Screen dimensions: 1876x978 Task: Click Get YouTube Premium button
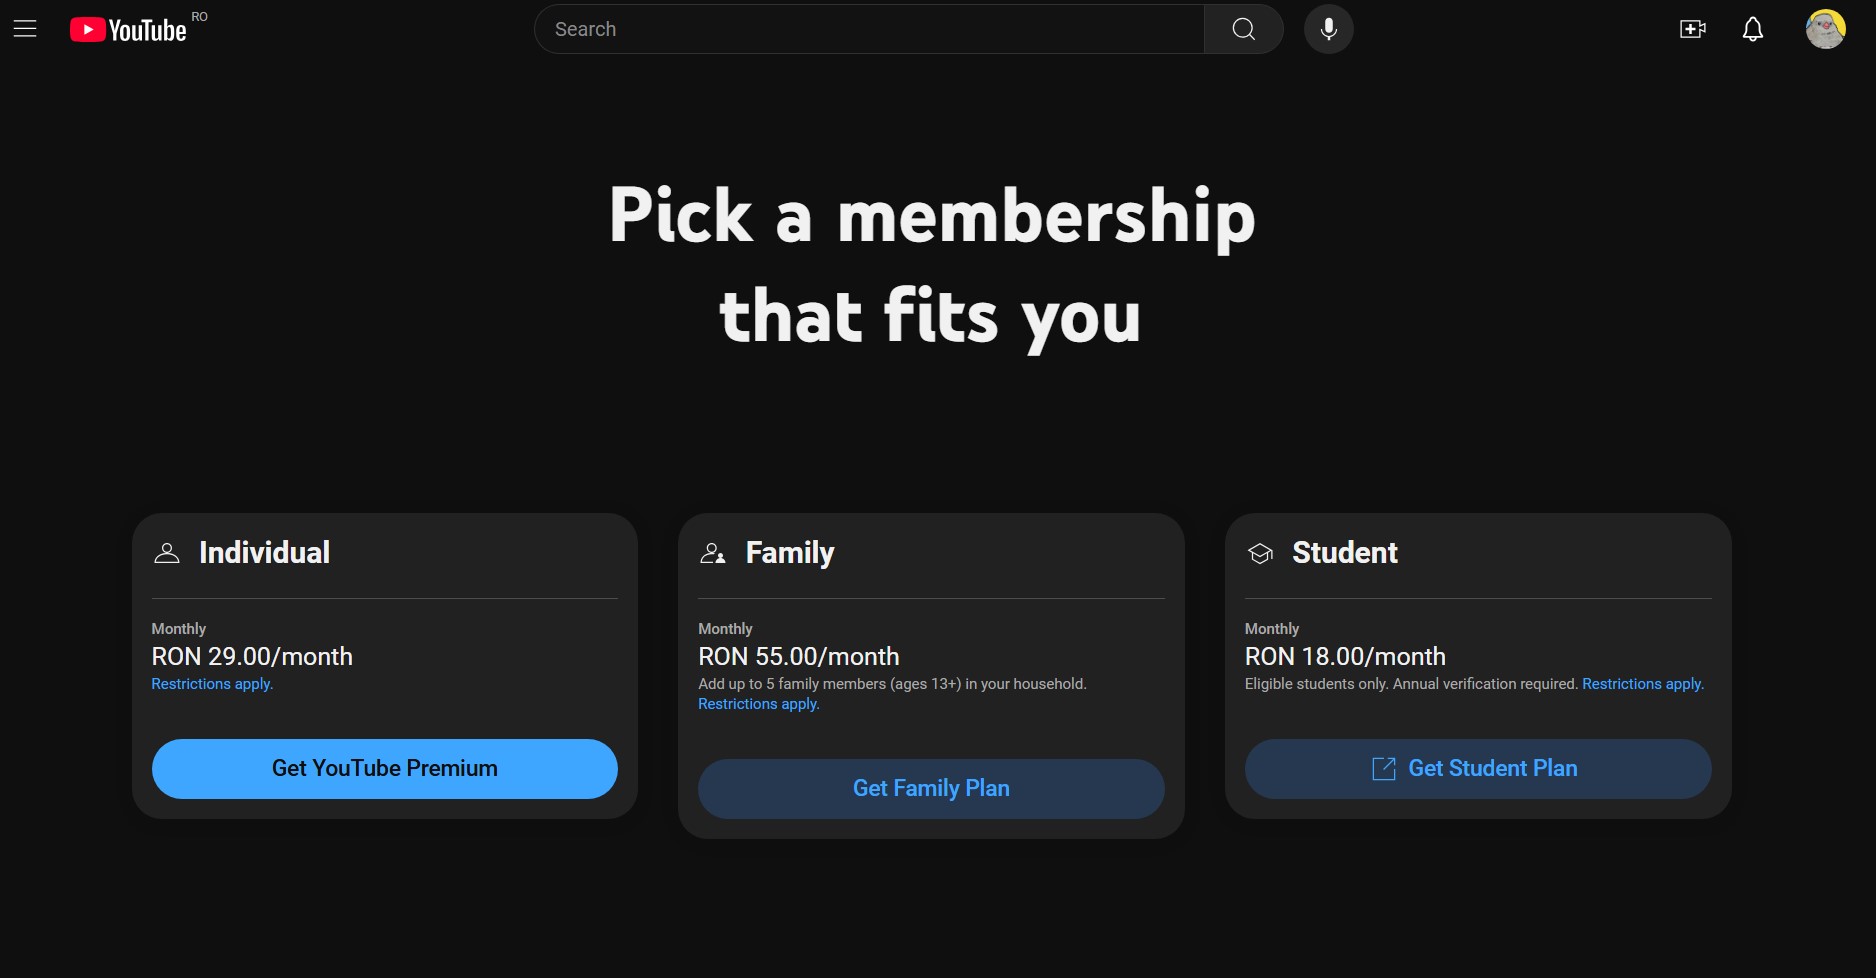tap(385, 768)
